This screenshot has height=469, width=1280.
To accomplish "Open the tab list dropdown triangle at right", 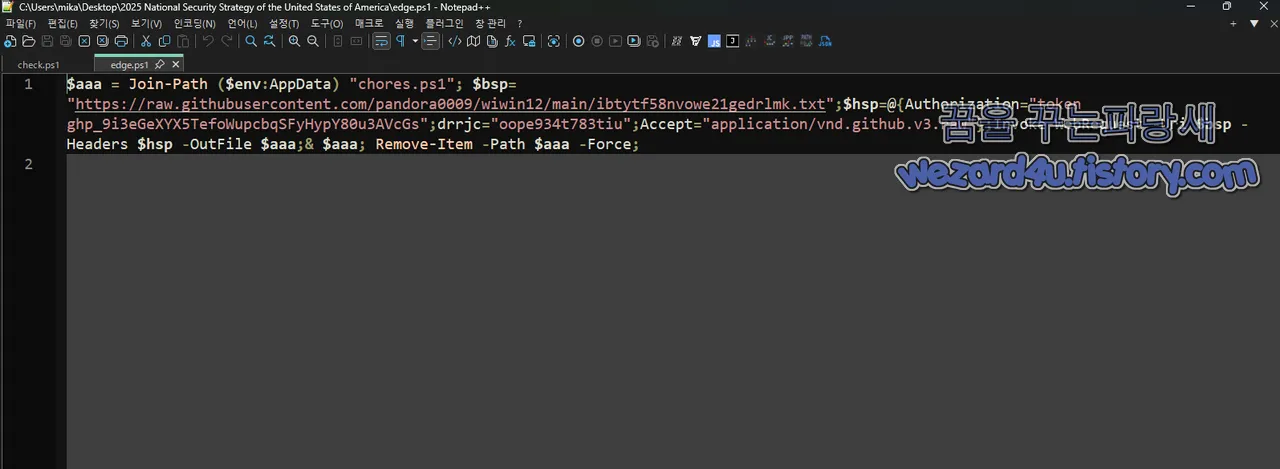I will pyautogui.click(x=1254, y=23).
